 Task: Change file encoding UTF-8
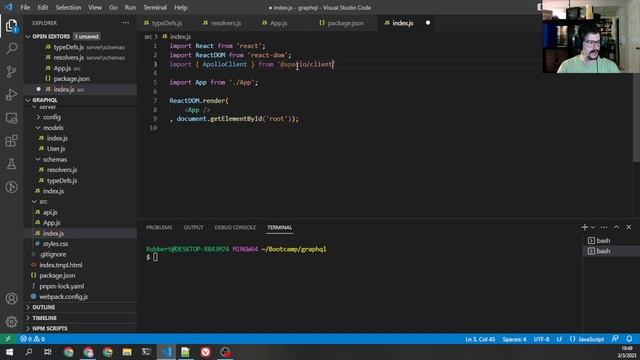[541, 339]
